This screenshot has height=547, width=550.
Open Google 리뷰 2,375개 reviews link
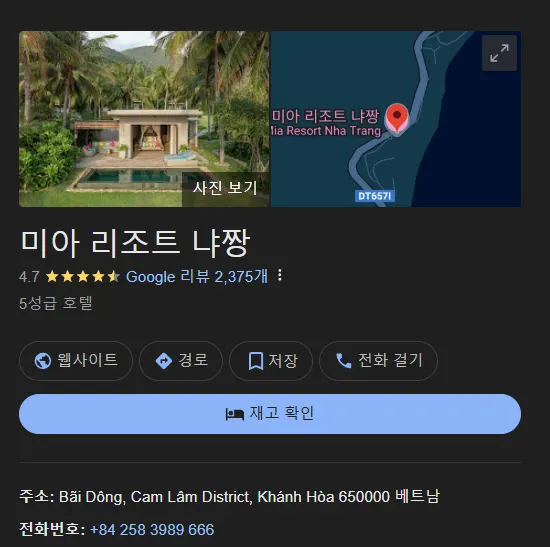point(197,276)
